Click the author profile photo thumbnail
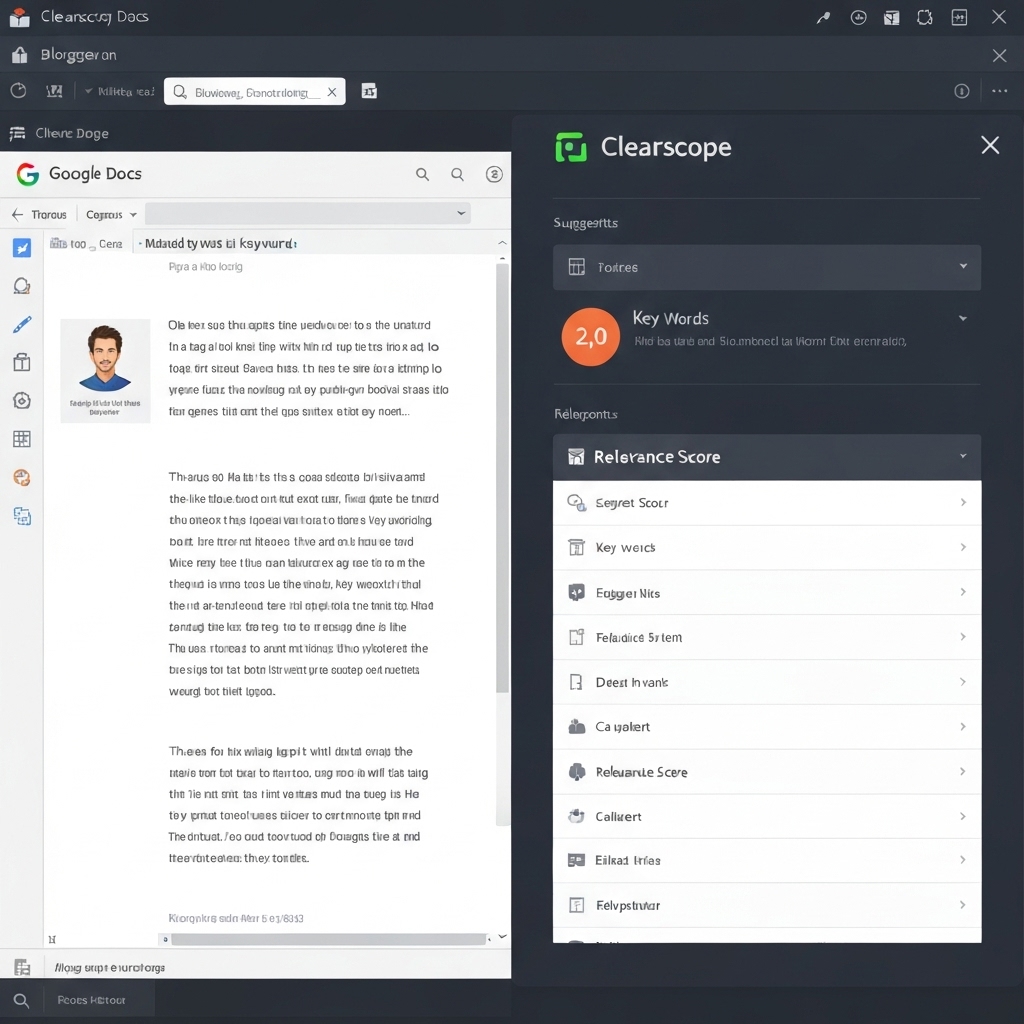Image resolution: width=1024 pixels, height=1024 pixels. (105, 370)
